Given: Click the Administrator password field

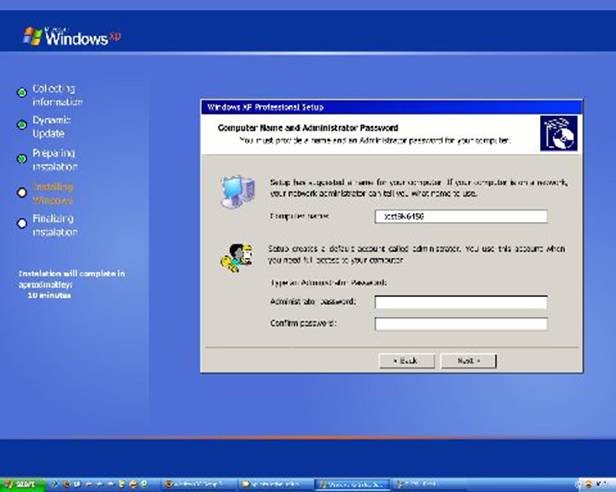Looking at the screenshot, I should [x=461, y=302].
